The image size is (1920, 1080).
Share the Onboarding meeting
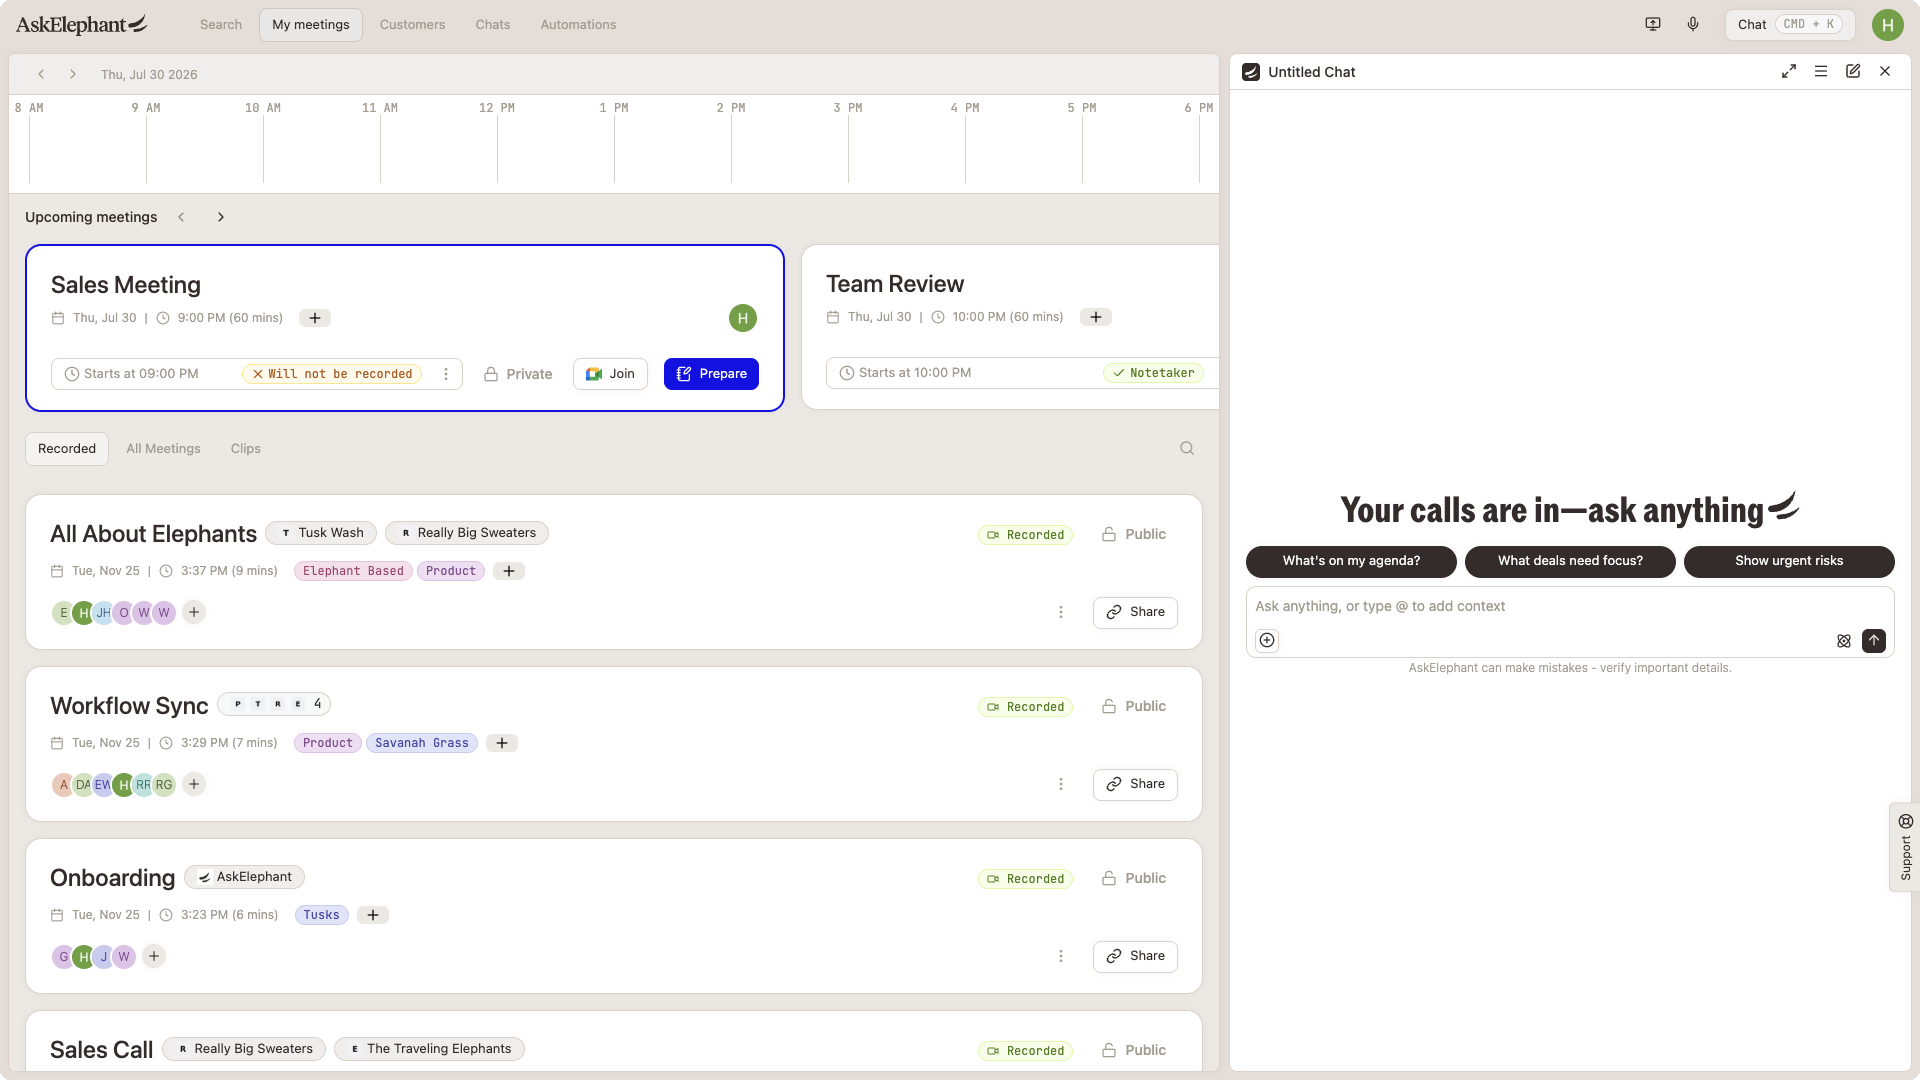tap(1135, 956)
